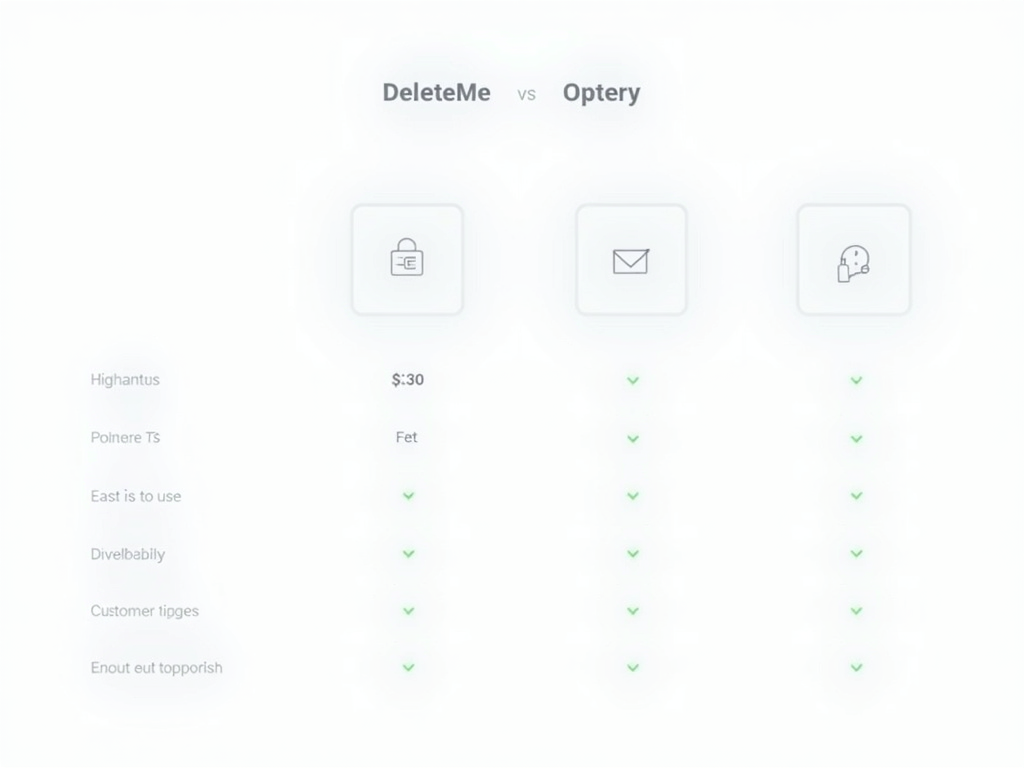
Task: Click 'Customer tipges' checkmark in envelope column
Action: (633, 611)
